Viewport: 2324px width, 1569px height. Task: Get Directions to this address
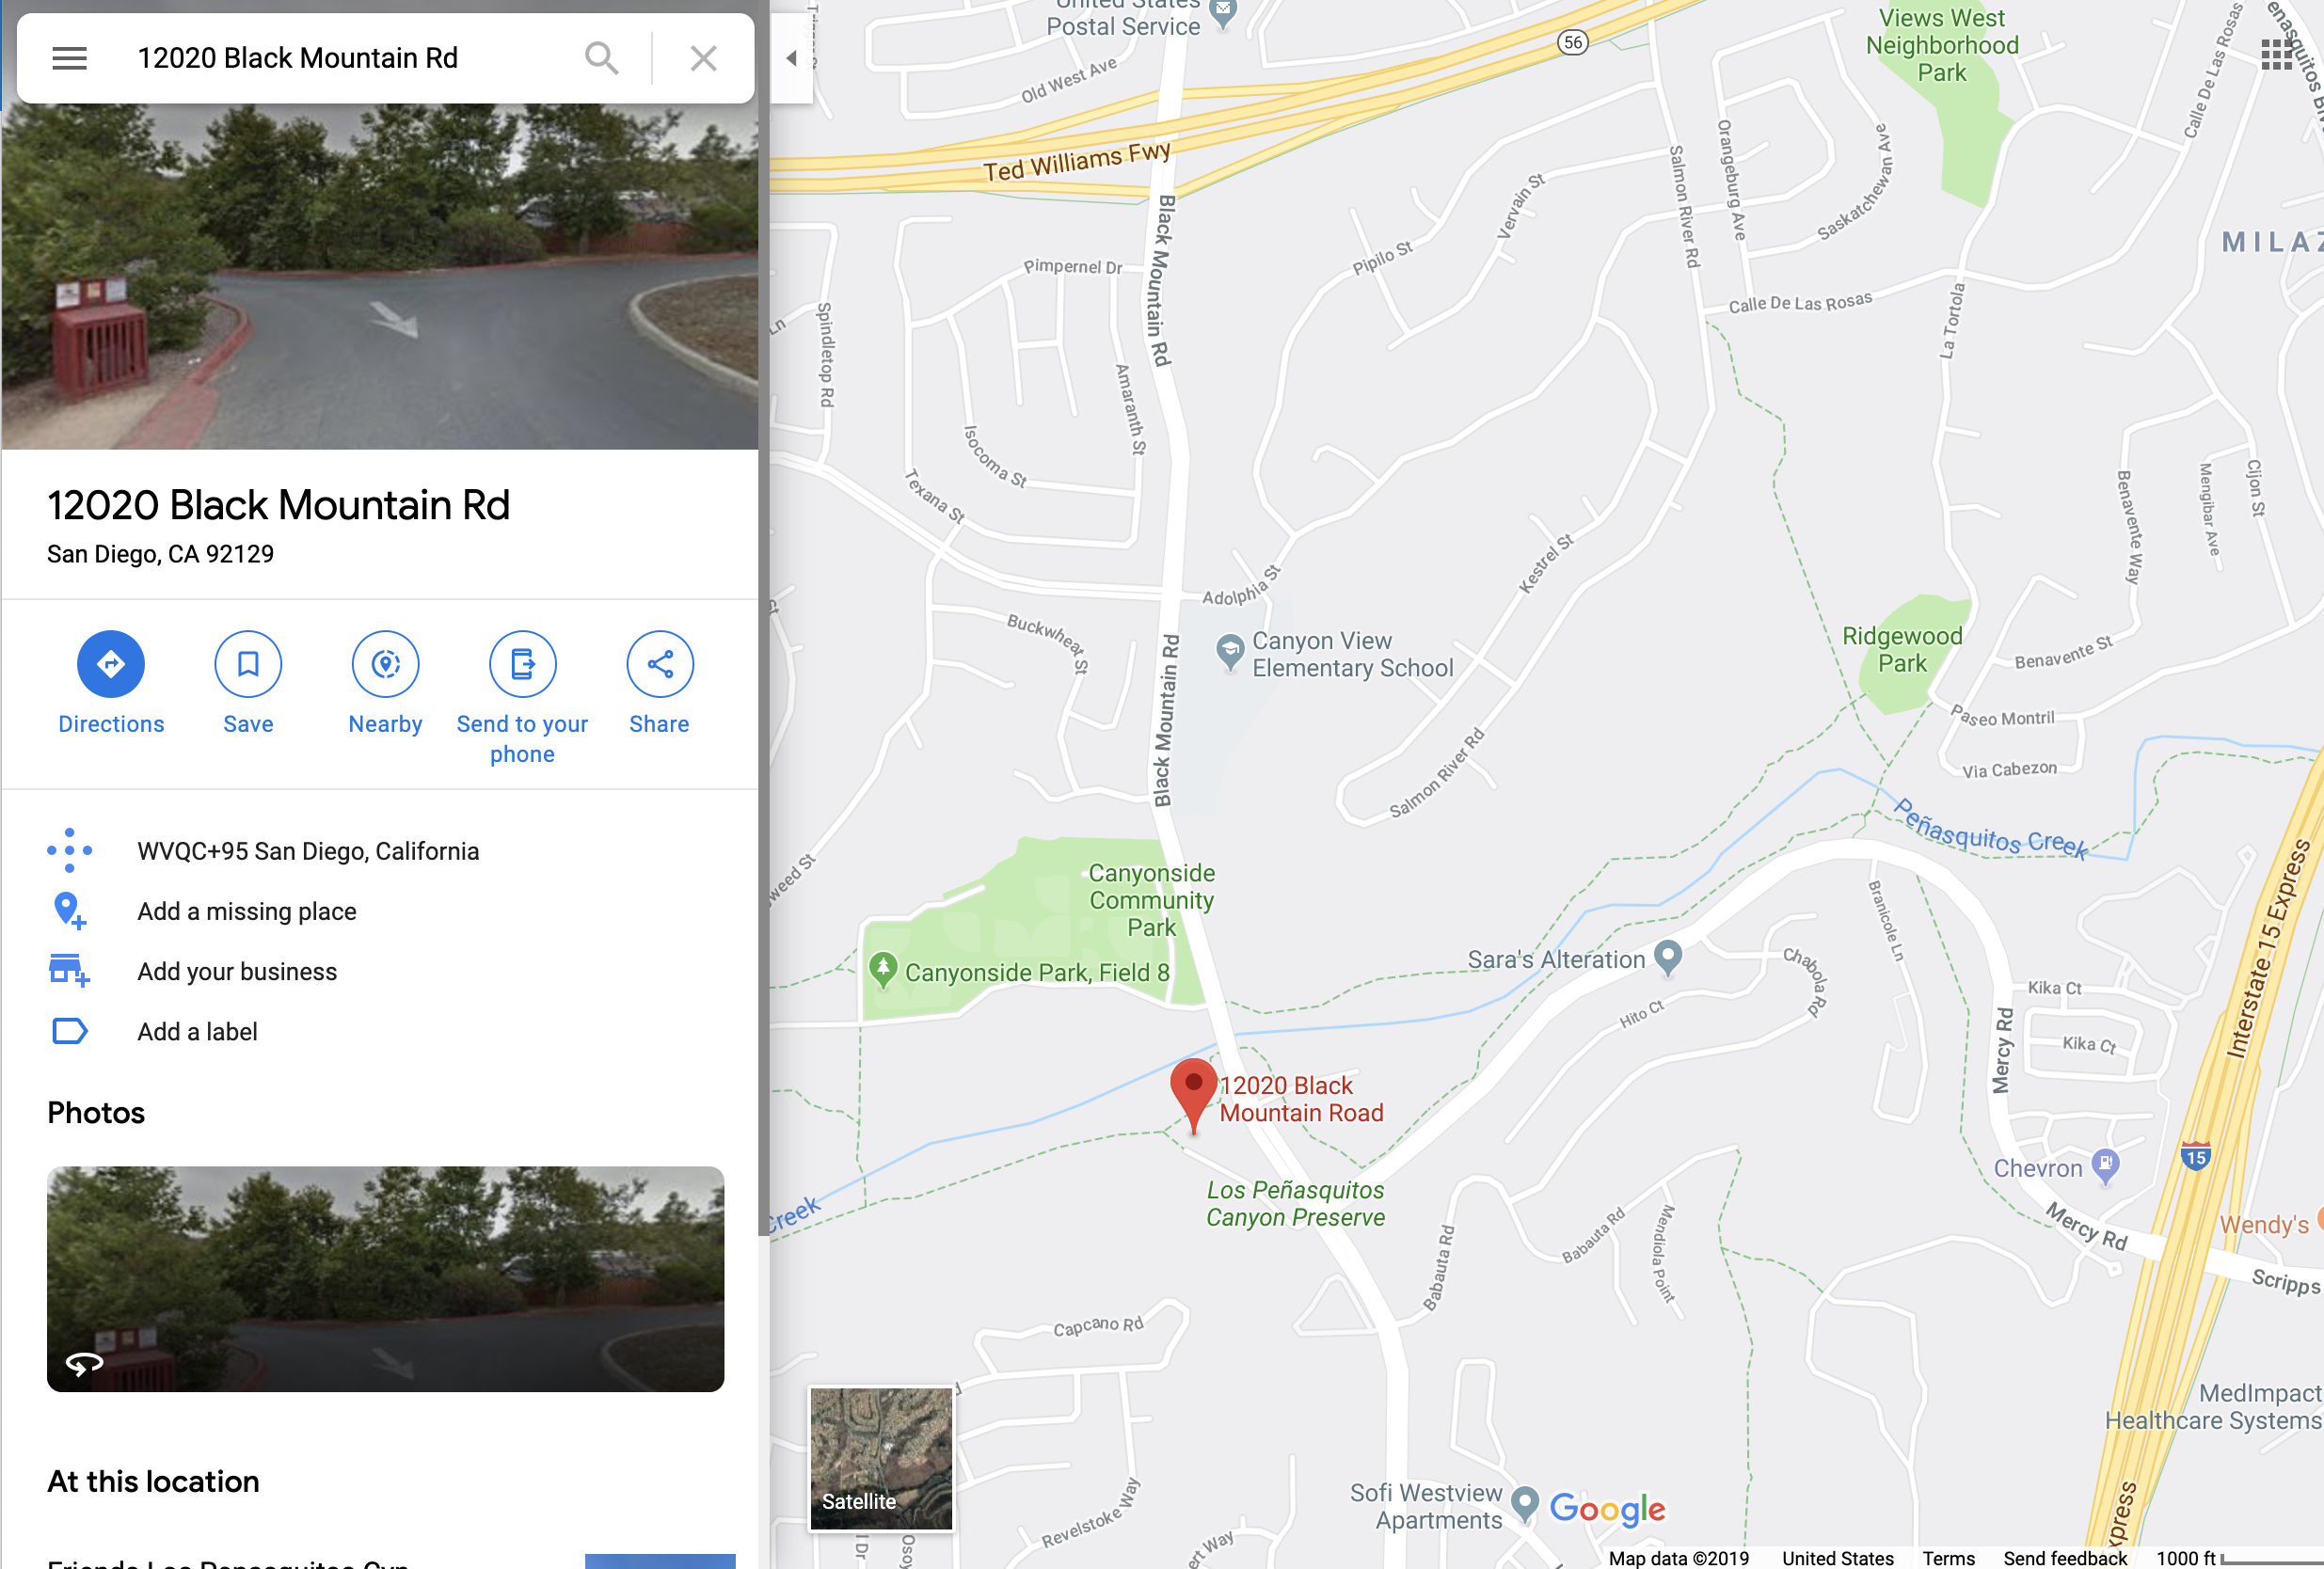(111, 683)
